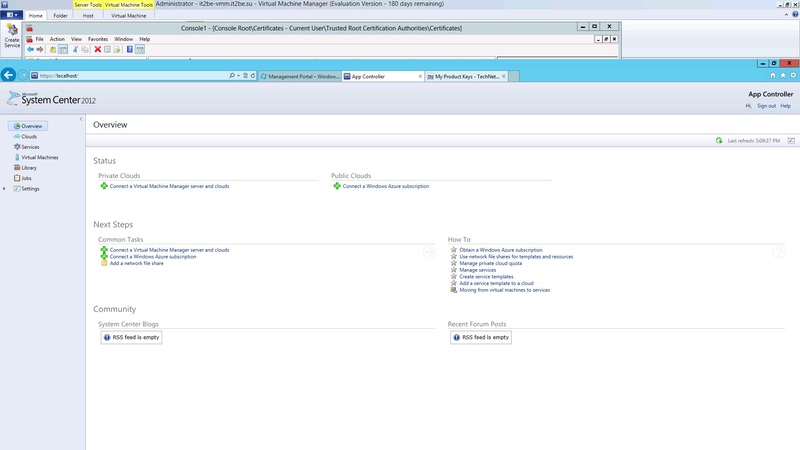800x450 pixels.
Task: Click the refresh icon in the address bar
Action: (253, 76)
